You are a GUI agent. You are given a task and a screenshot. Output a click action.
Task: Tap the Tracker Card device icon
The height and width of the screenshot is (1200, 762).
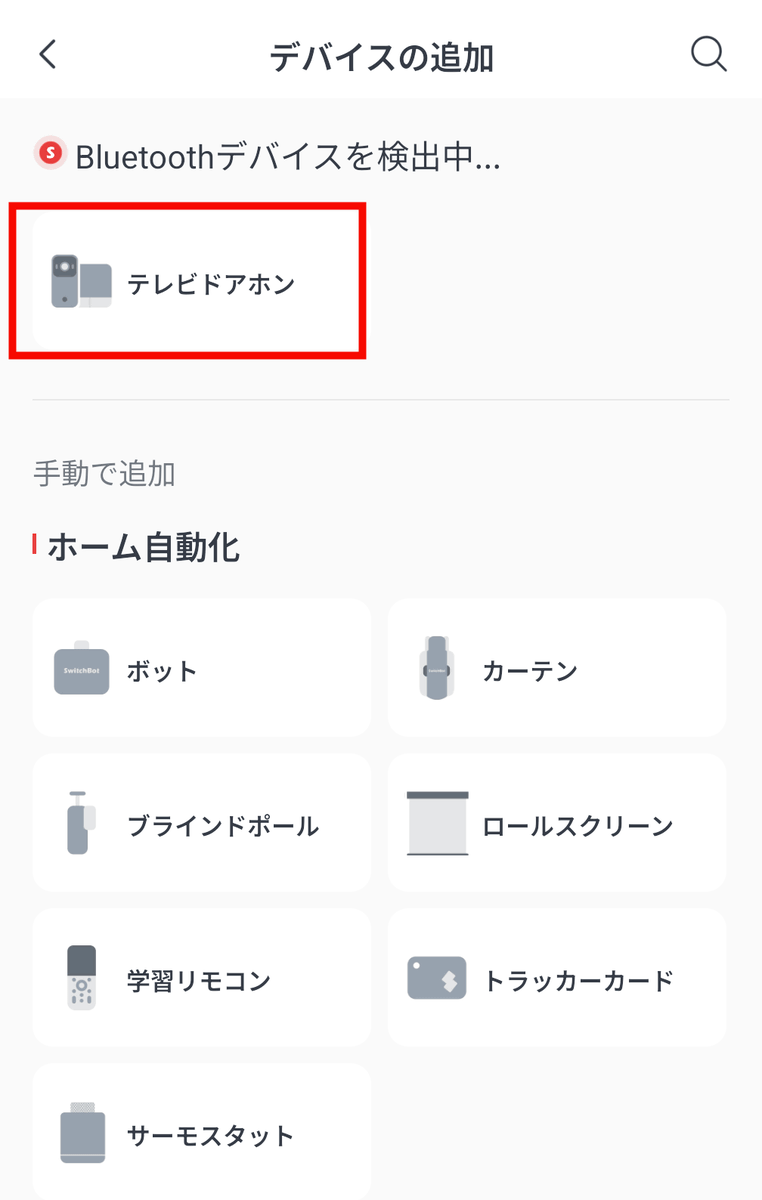pos(437,980)
